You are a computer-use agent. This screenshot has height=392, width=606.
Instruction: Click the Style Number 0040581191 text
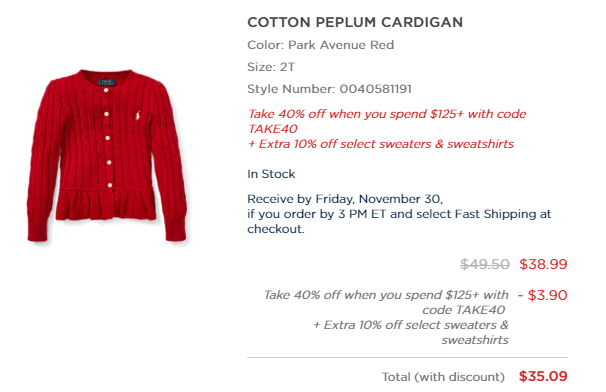click(x=329, y=89)
